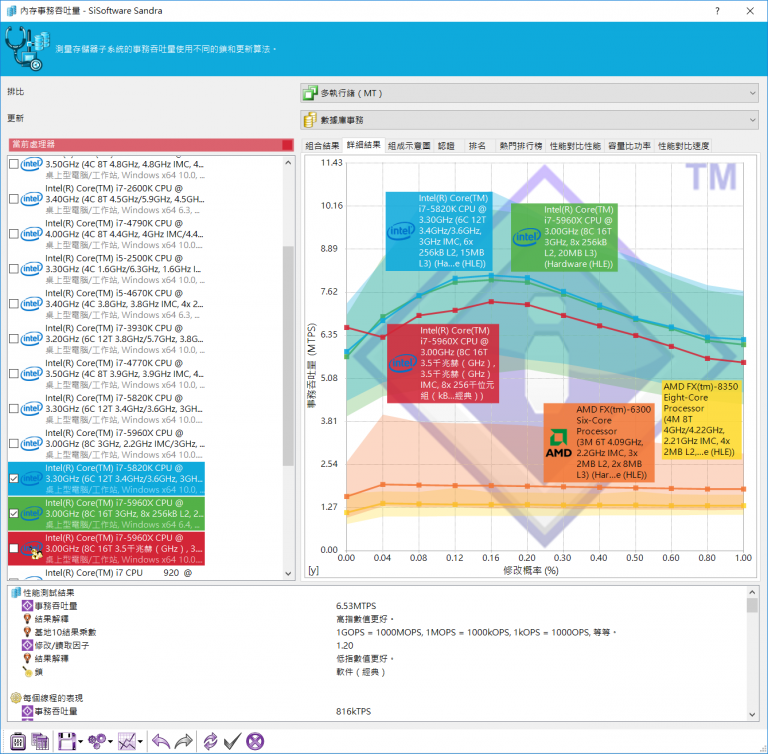Click the [y] axis toggle below chart
This screenshot has height=754, width=768.
coord(313,571)
